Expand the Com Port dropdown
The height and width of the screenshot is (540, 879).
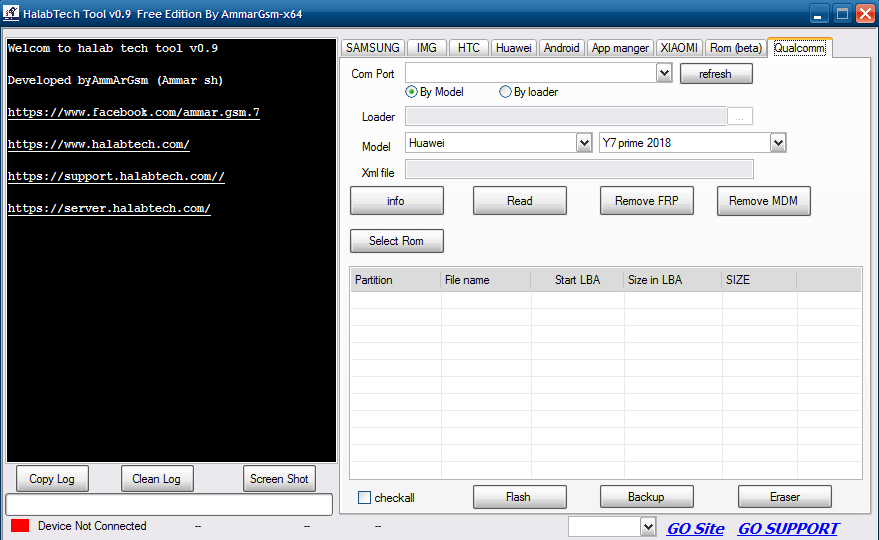tap(664, 73)
